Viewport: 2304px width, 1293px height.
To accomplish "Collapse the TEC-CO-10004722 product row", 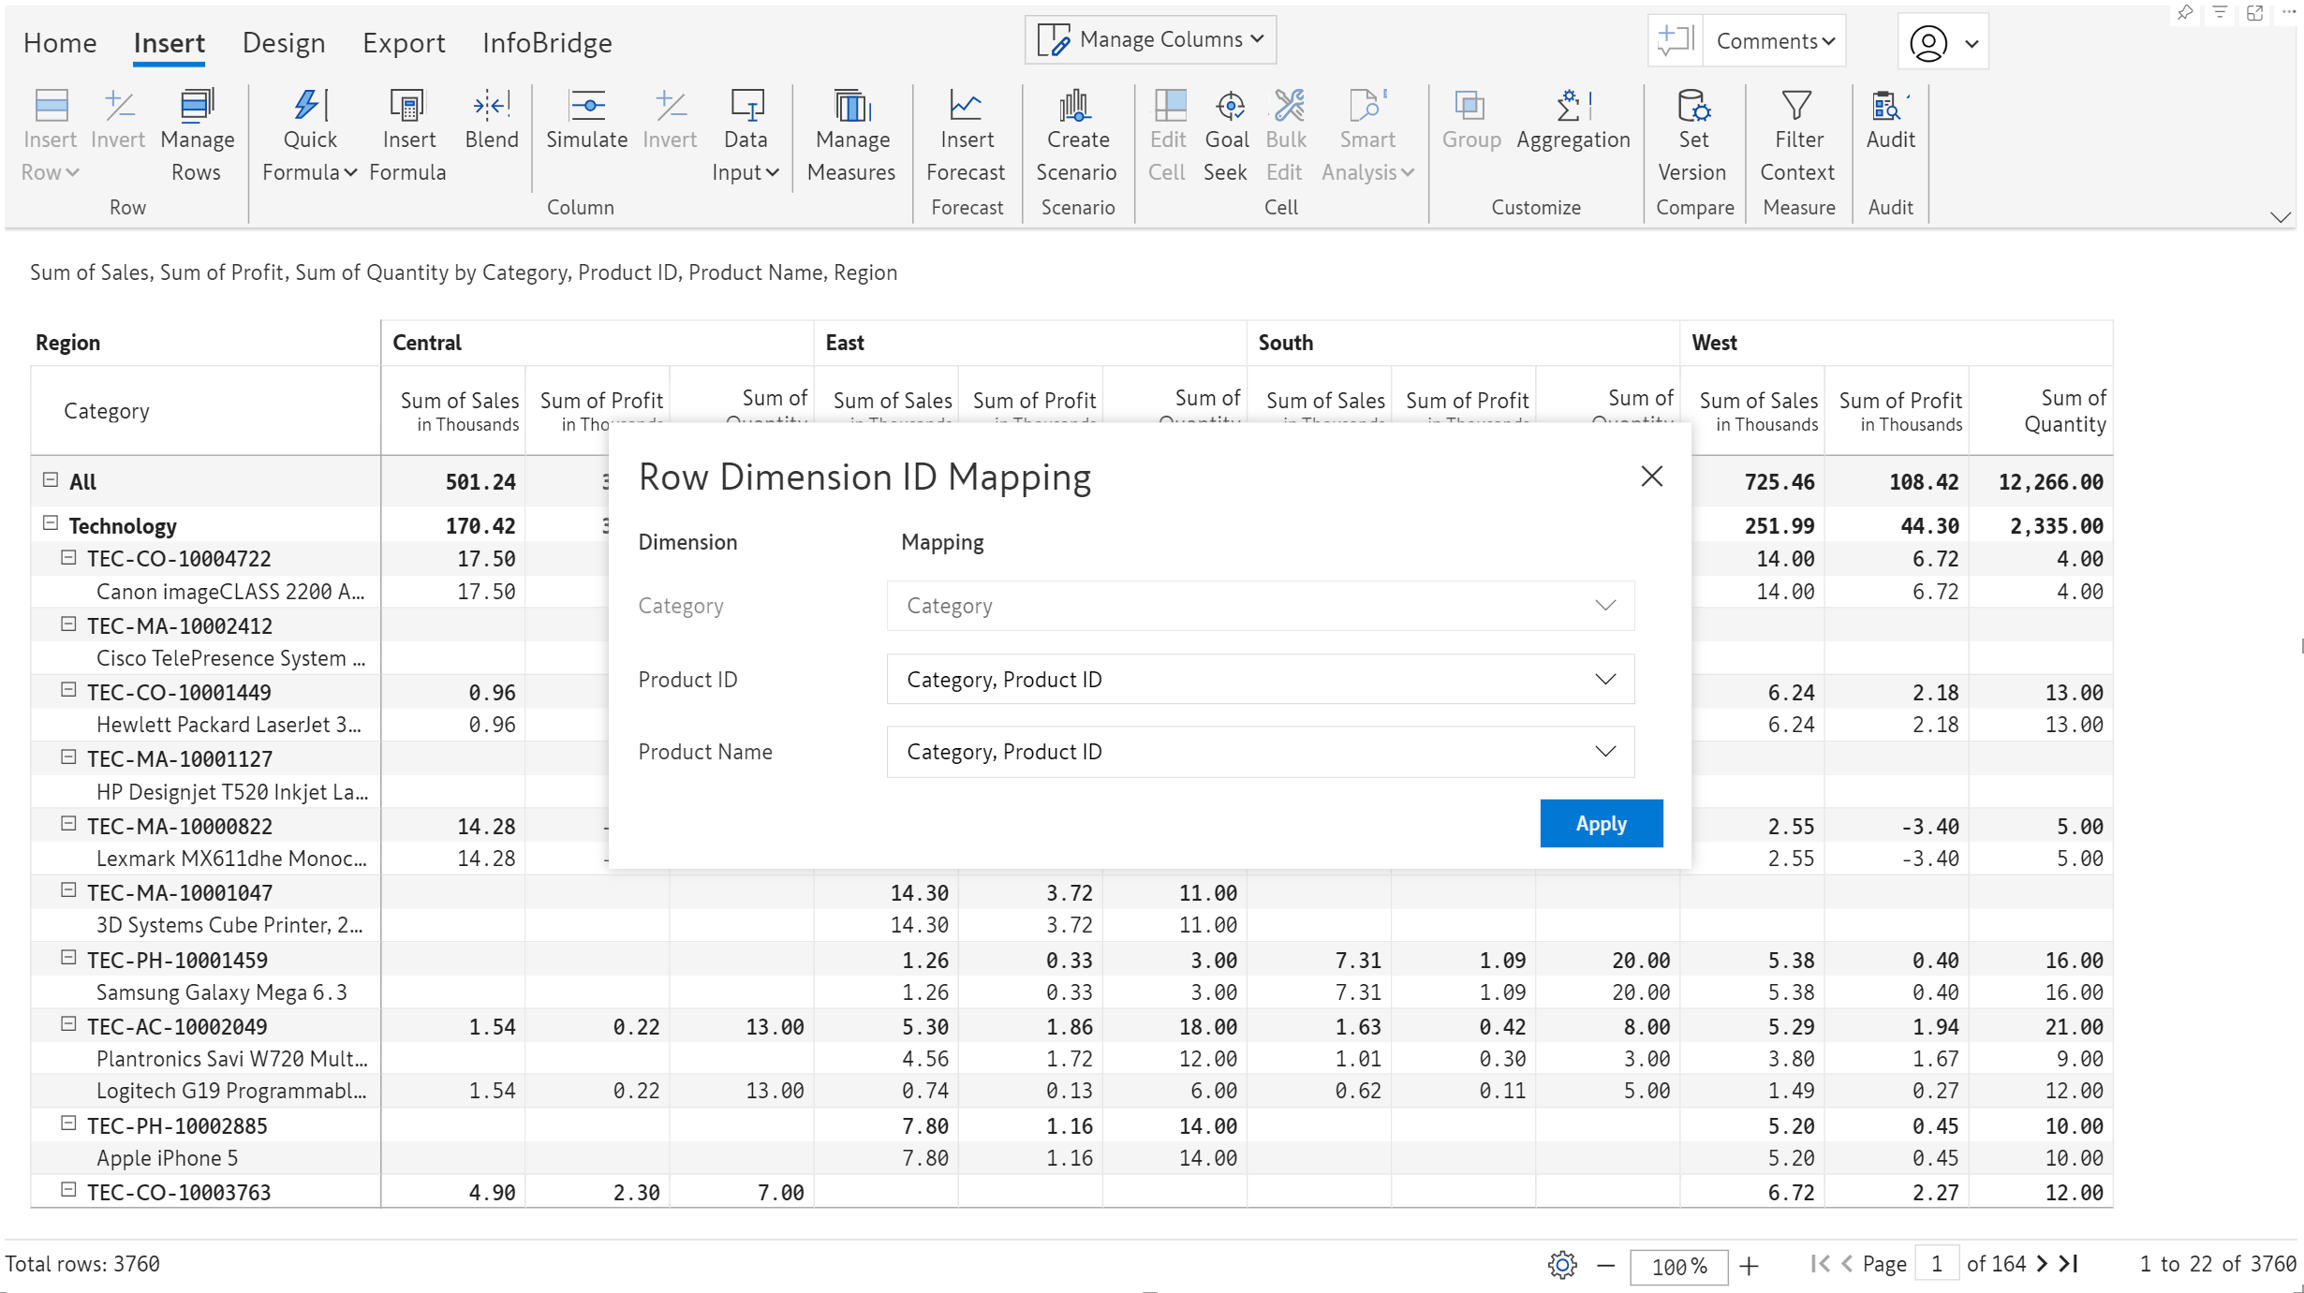I will pos(69,558).
